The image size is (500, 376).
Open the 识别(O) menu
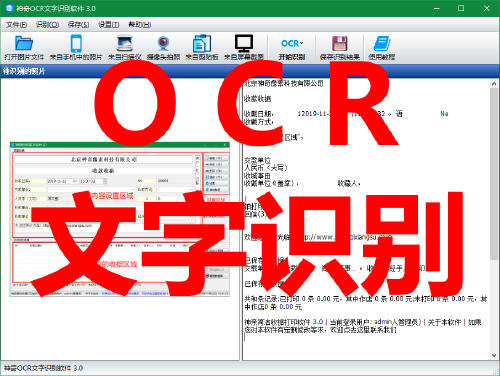coord(47,25)
